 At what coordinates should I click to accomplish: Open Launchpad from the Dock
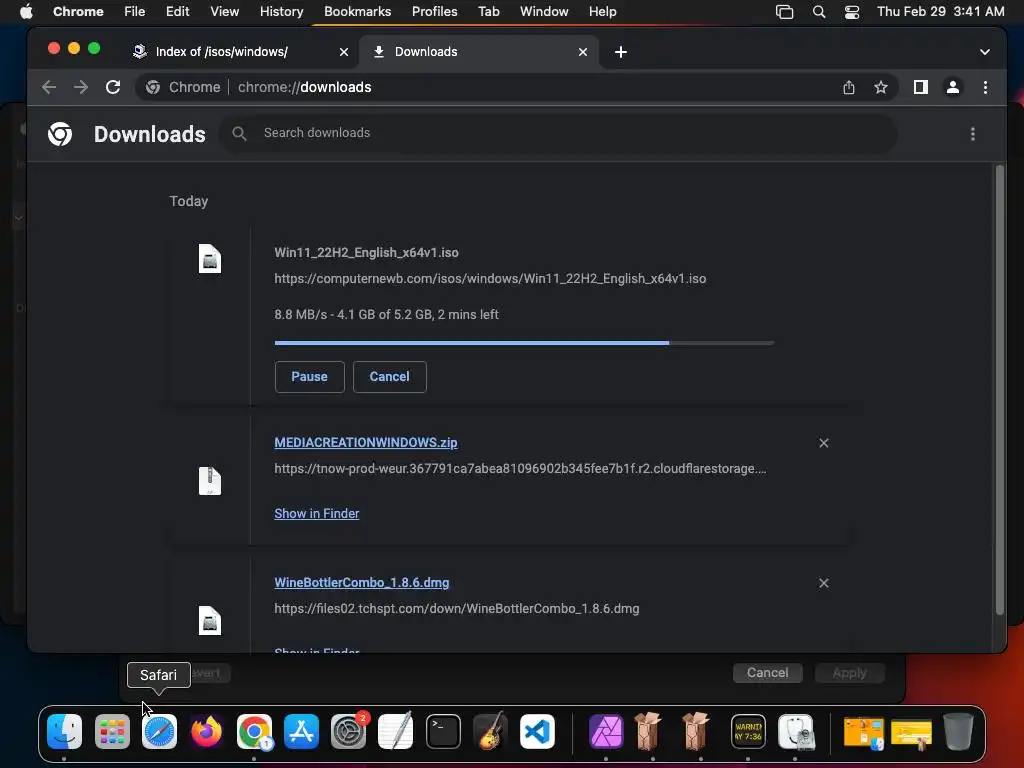point(112,731)
